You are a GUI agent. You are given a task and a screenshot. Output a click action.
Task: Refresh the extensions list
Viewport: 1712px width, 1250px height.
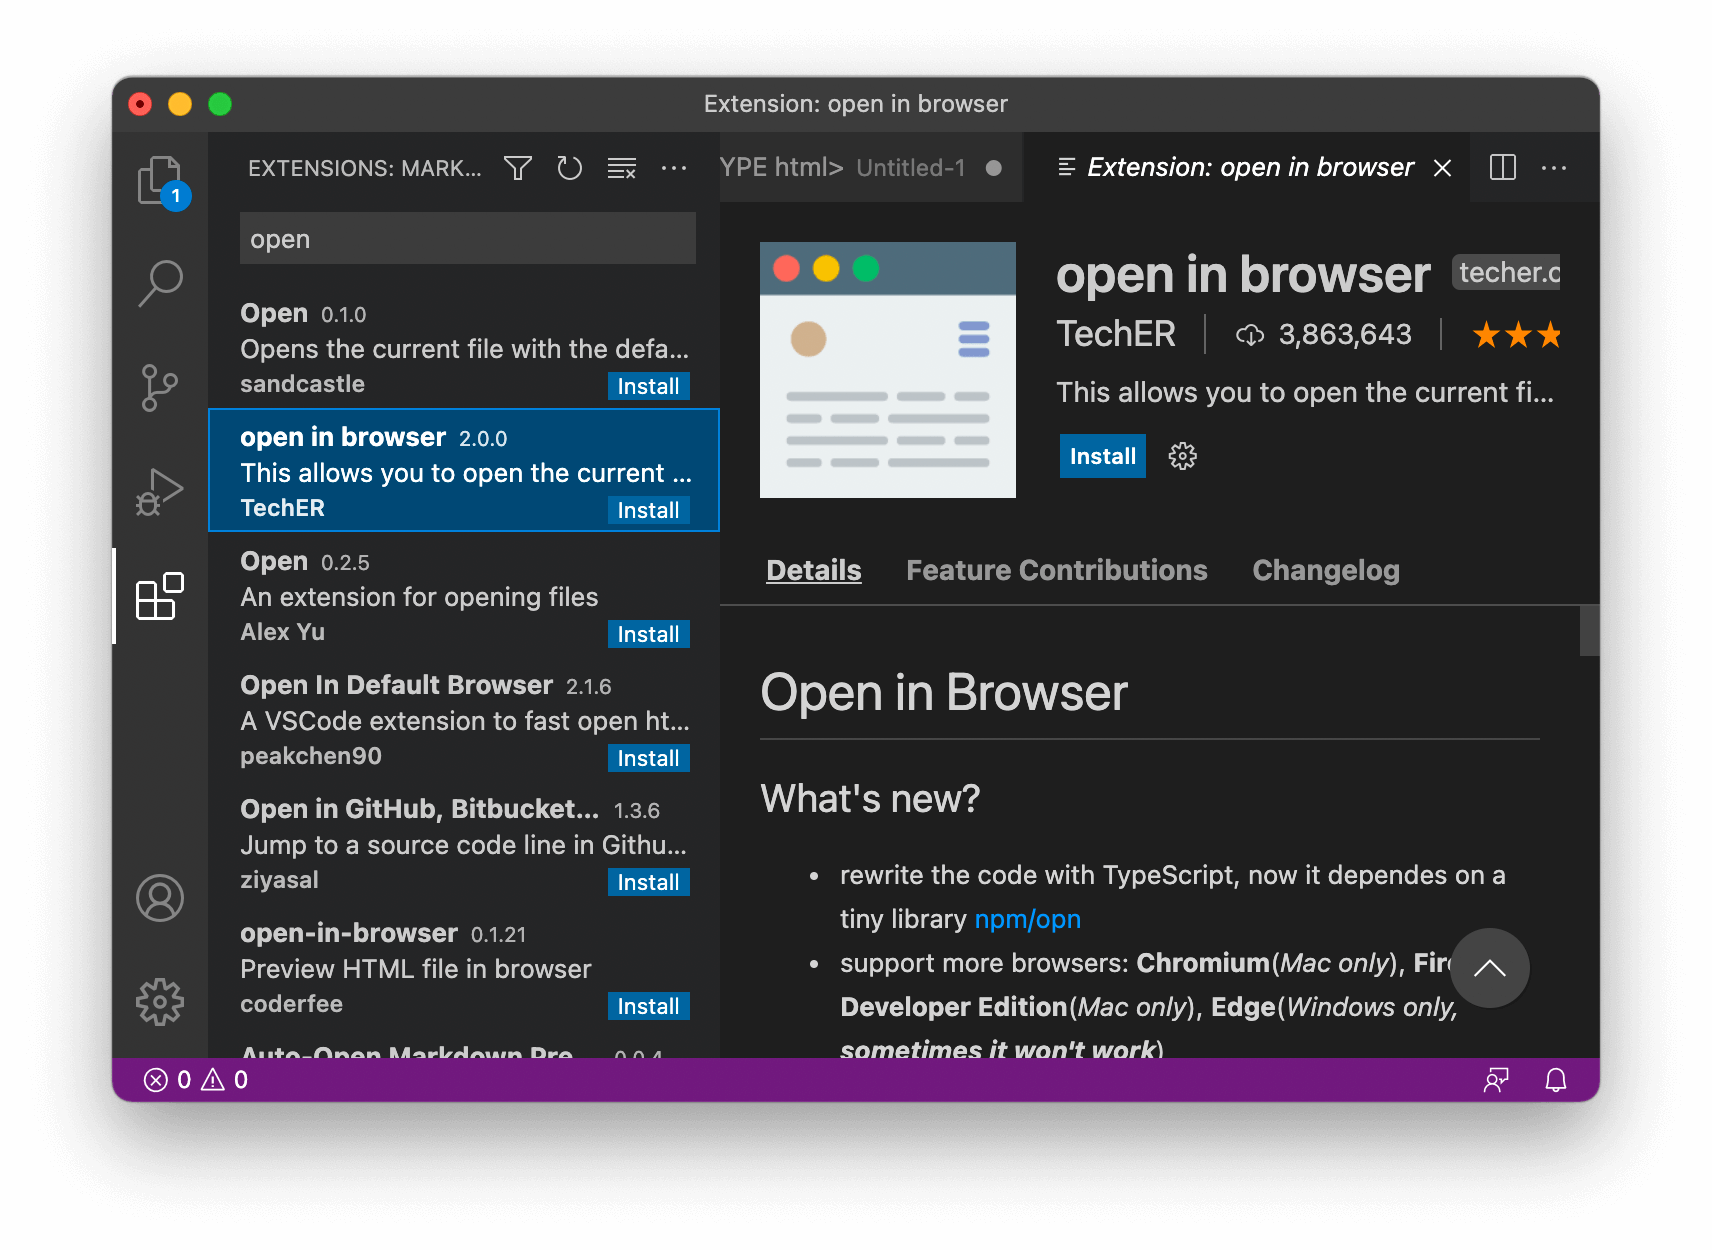click(570, 168)
